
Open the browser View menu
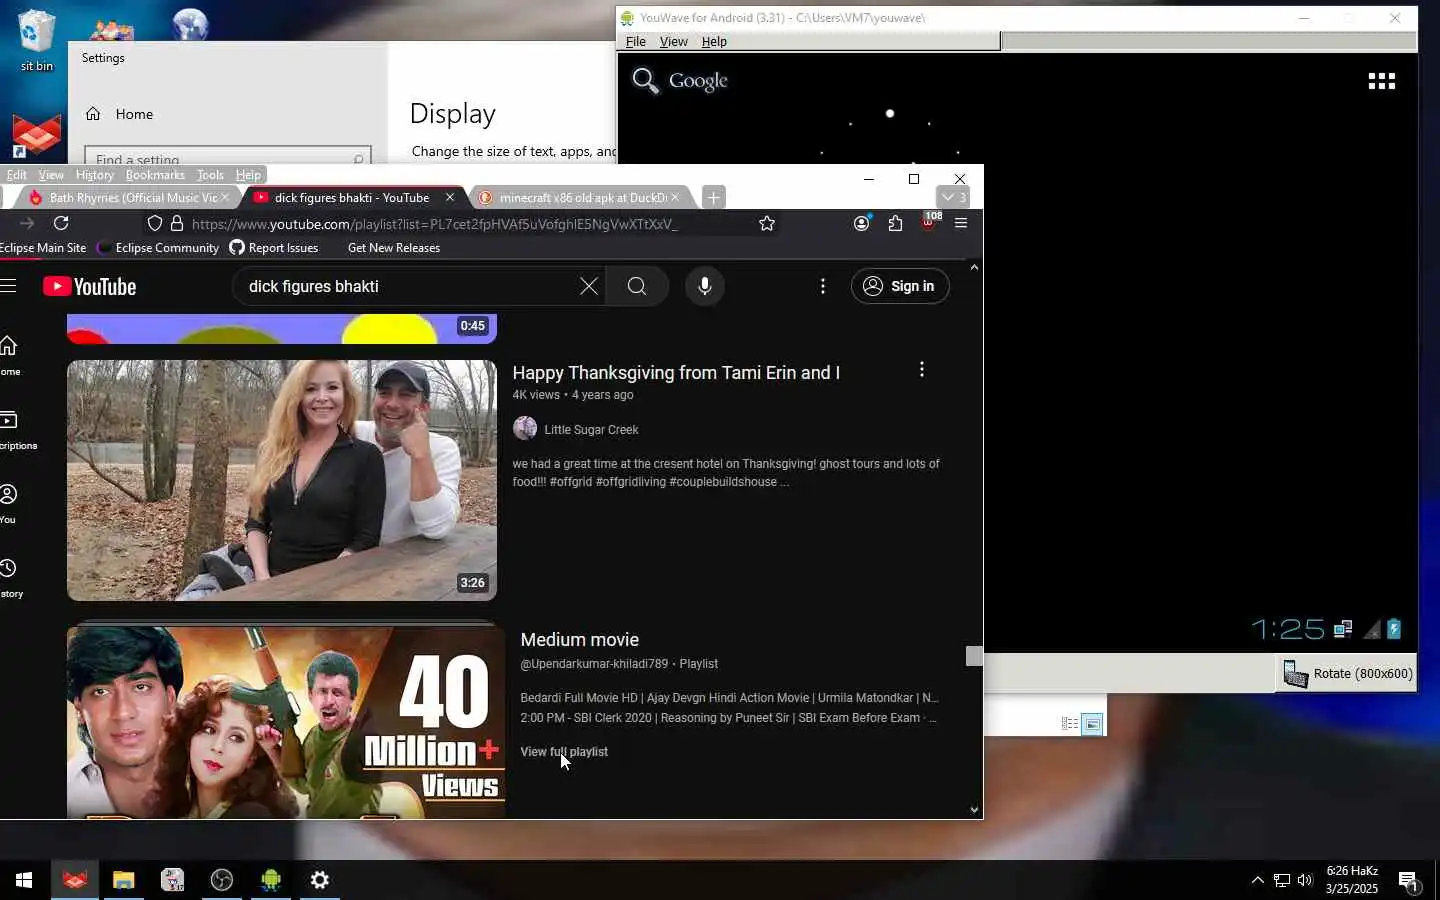[51, 175]
